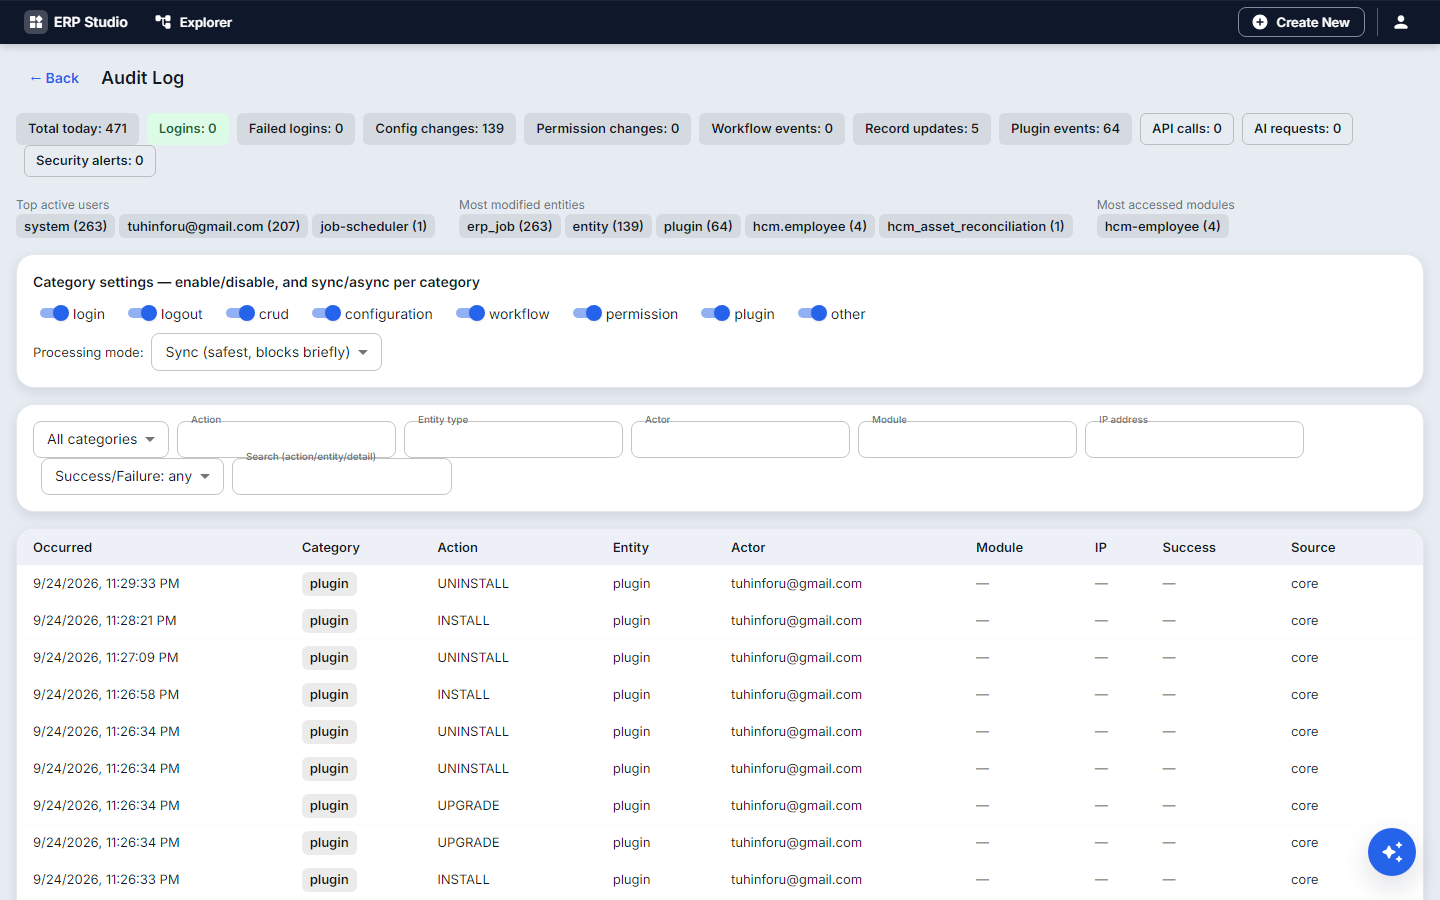Click the IP address filter field
This screenshot has width=1440, height=900.
(x=1194, y=439)
